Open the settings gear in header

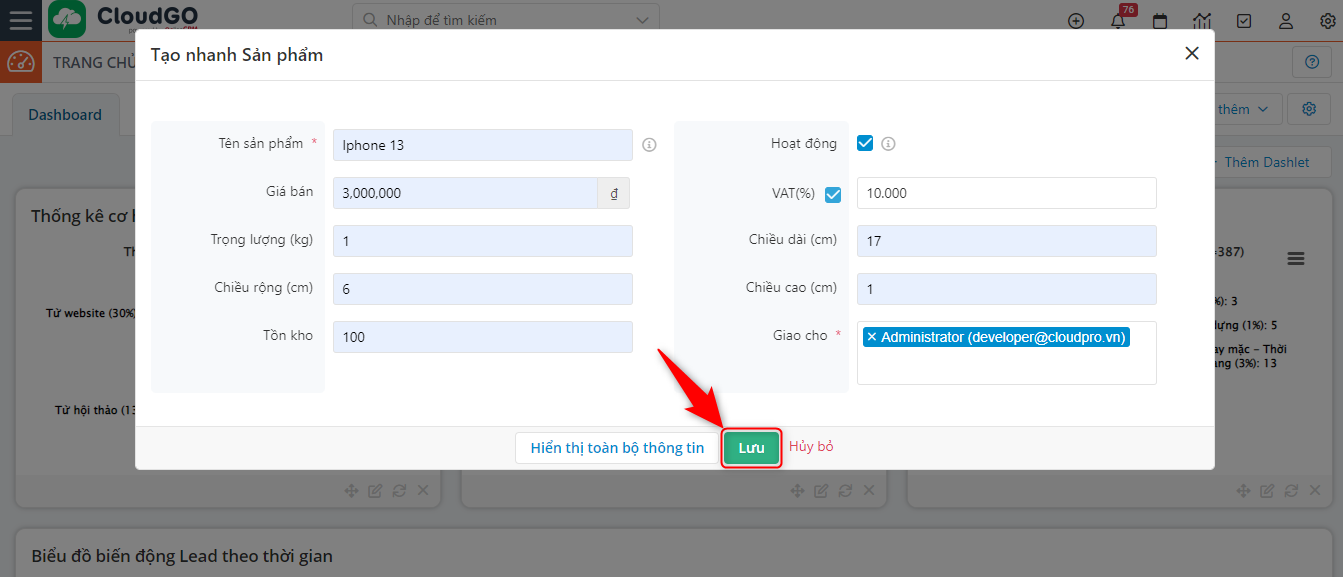pos(1326,21)
